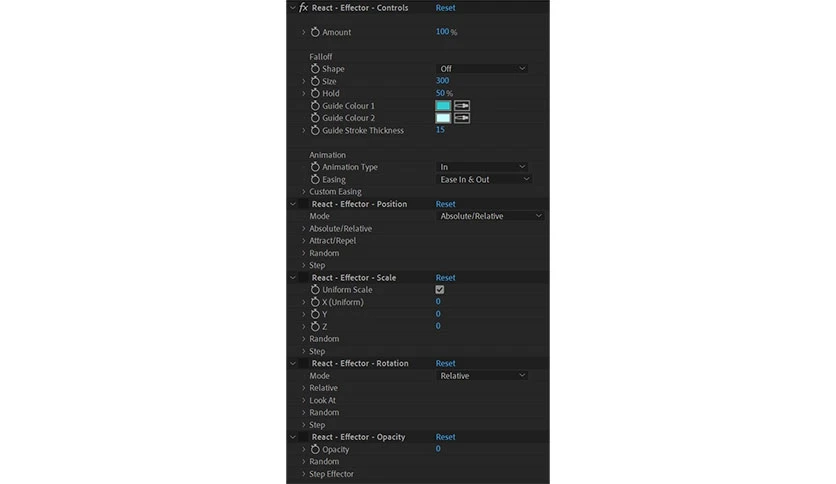Toggle the Amount stopwatch

(315, 32)
